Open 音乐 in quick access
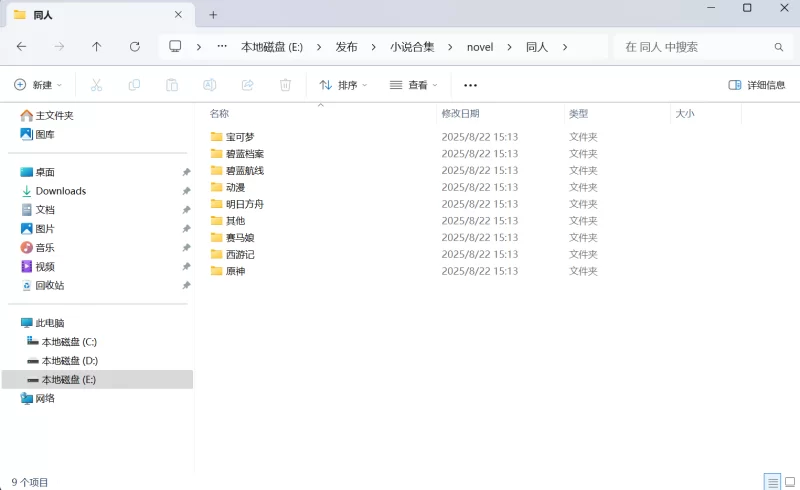800x490 pixels. point(37,248)
